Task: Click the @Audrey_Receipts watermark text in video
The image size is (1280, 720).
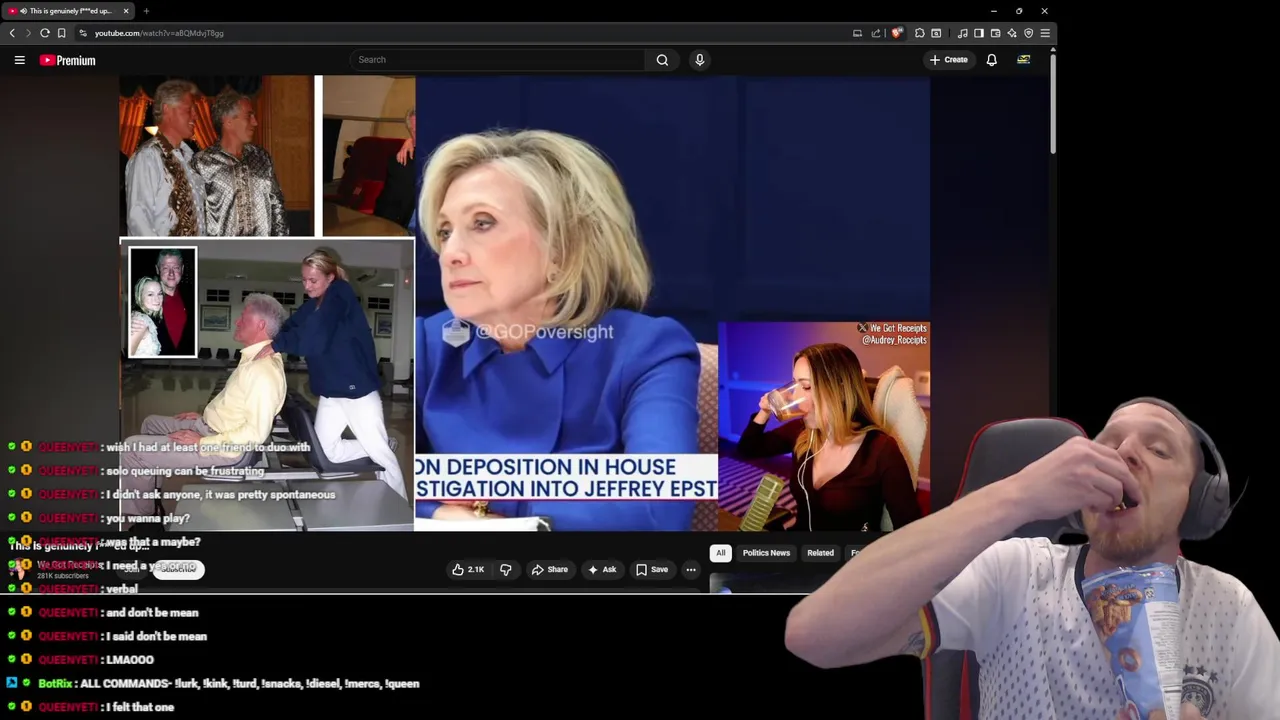Action: point(894,340)
